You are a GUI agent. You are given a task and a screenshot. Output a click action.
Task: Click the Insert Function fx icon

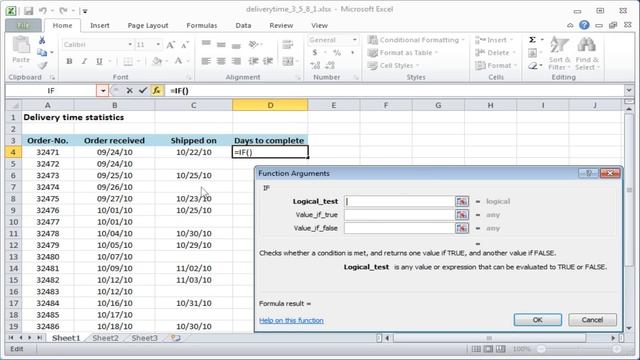point(156,91)
